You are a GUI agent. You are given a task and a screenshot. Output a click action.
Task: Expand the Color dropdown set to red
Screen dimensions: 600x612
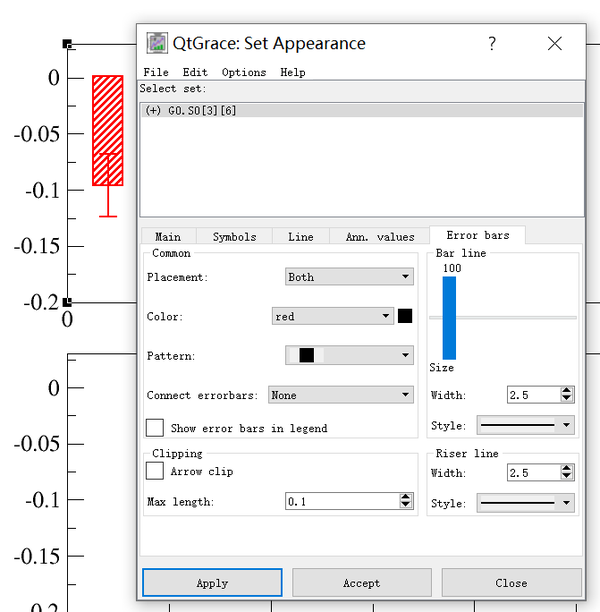[x=333, y=316]
